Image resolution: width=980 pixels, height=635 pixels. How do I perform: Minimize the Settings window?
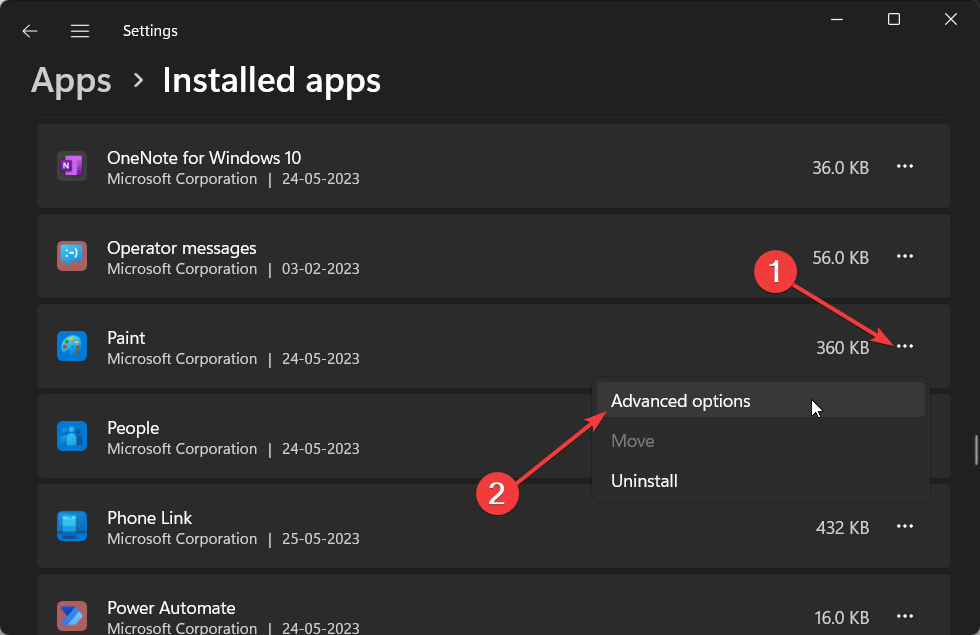(x=837, y=19)
